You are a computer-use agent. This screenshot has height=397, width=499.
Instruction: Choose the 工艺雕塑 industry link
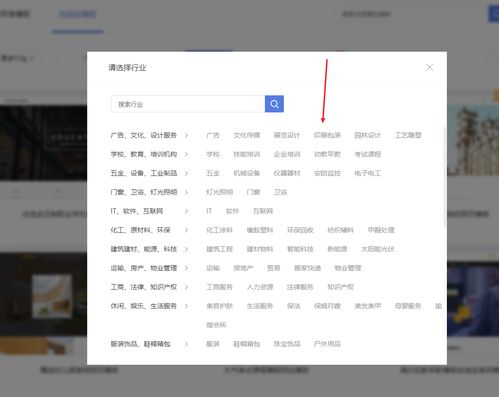coord(408,135)
